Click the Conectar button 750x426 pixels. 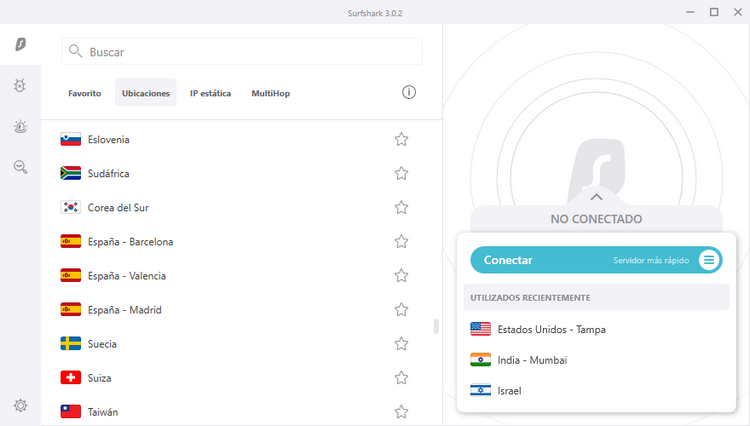pyautogui.click(x=596, y=260)
